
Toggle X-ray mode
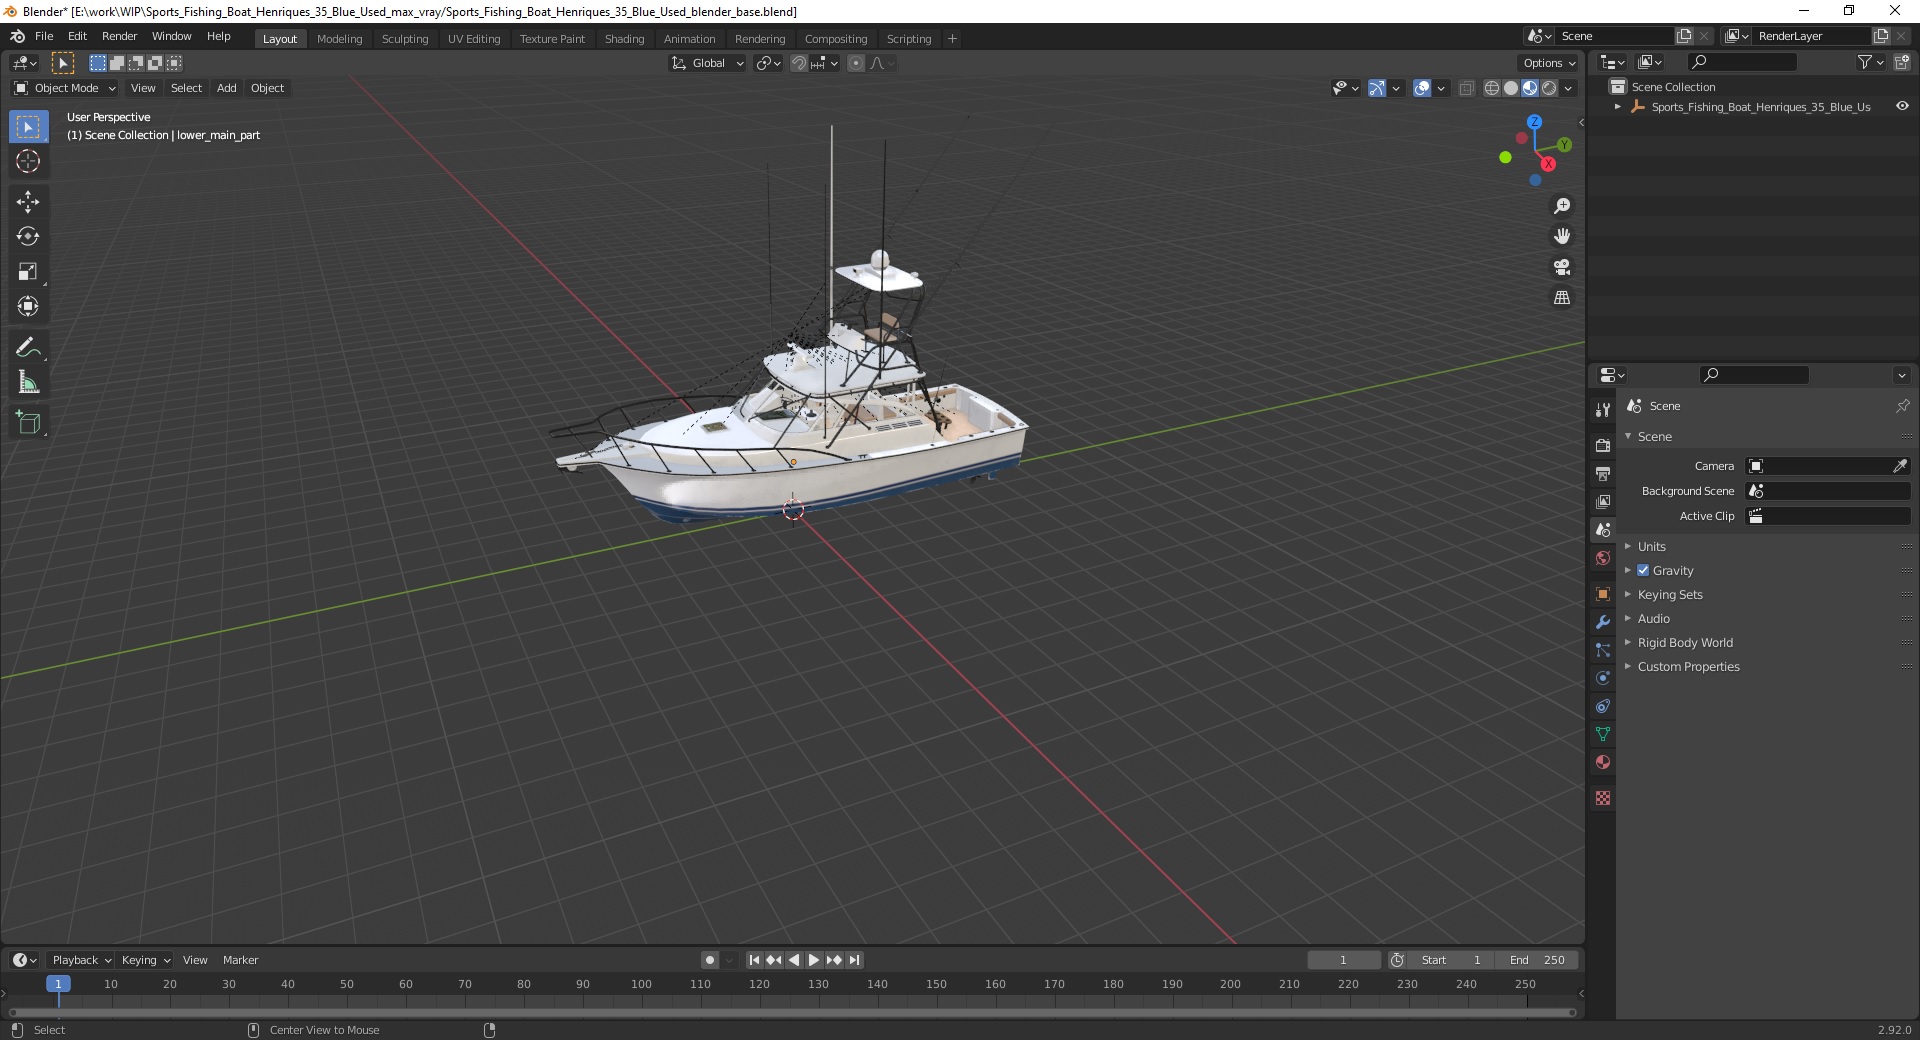(x=1466, y=88)
